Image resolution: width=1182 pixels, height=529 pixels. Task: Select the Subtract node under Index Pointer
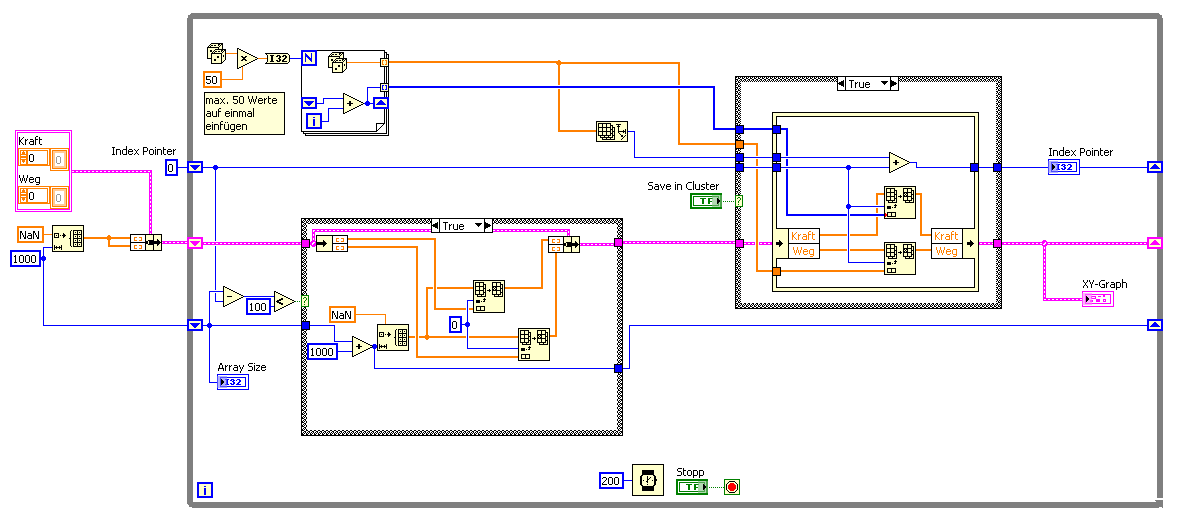click(x=231, y=297)
